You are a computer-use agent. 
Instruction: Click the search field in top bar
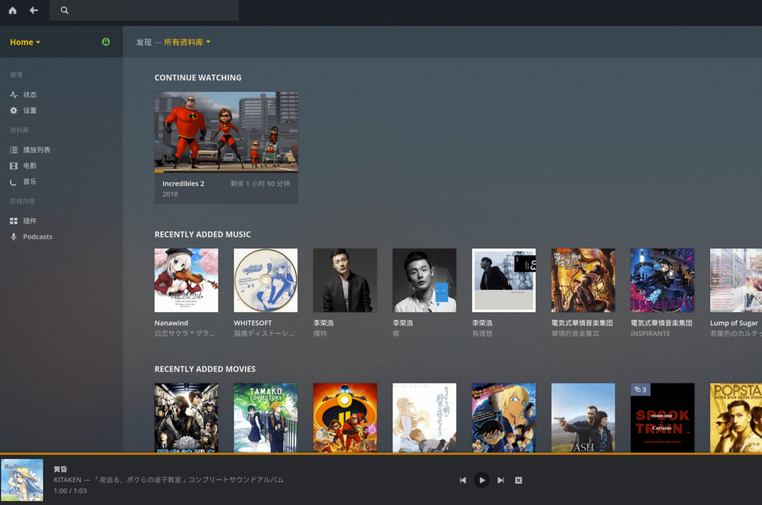150,10
